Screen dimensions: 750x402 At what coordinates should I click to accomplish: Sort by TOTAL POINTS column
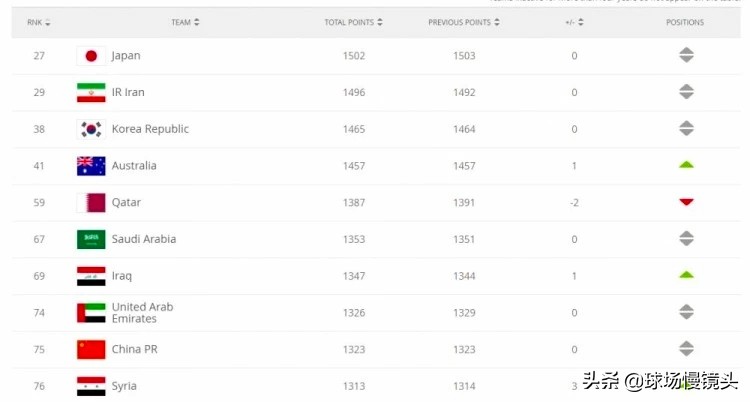tap(353, 22)
